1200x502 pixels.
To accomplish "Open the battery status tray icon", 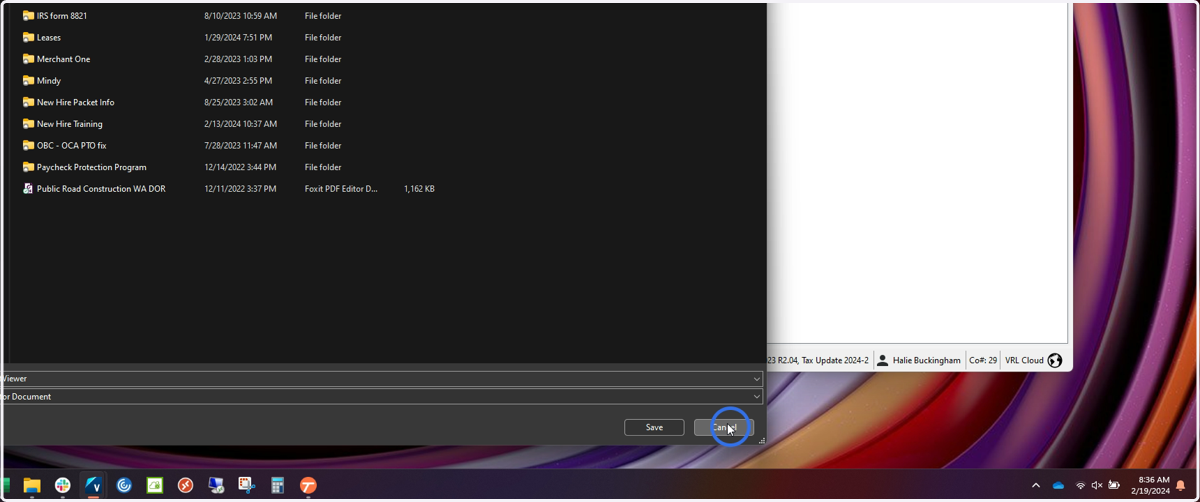I will click(1114, 485).
